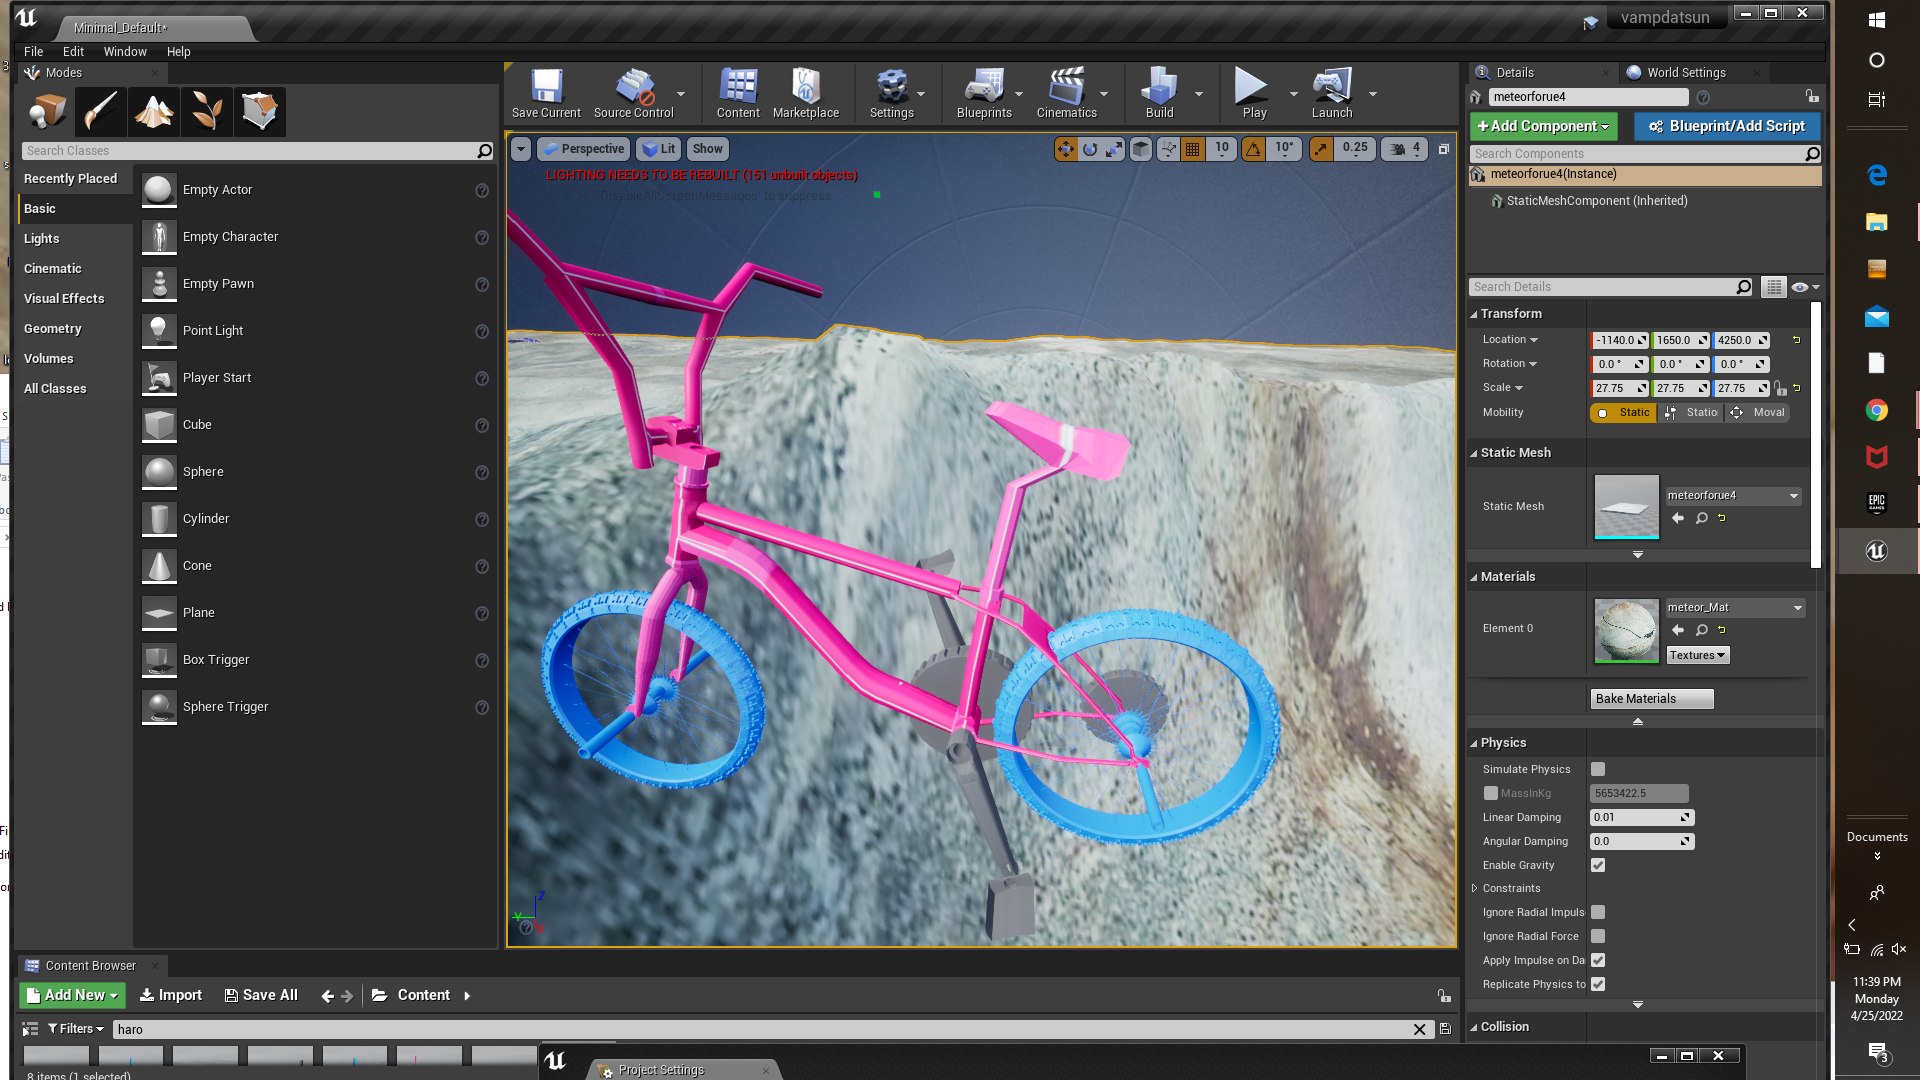
Task: Toggle grid snapping icon in viewport
Action: (x=1192, y=149)
